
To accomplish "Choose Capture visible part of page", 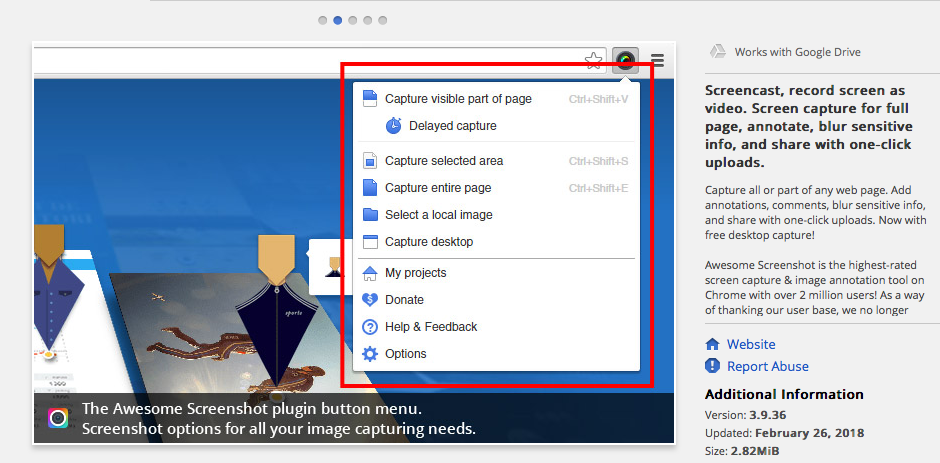I will click(458, 99).
